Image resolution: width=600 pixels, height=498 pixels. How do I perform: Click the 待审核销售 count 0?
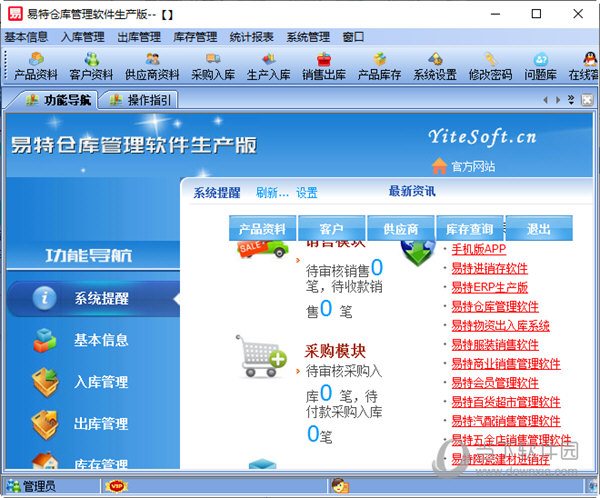[x=377, y=267]
